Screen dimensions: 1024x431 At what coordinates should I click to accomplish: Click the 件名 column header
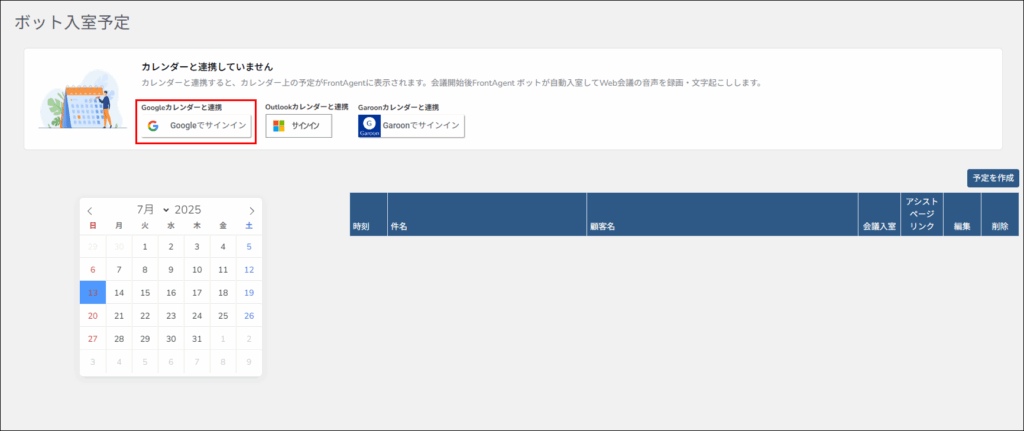click(x=399, y=227)
